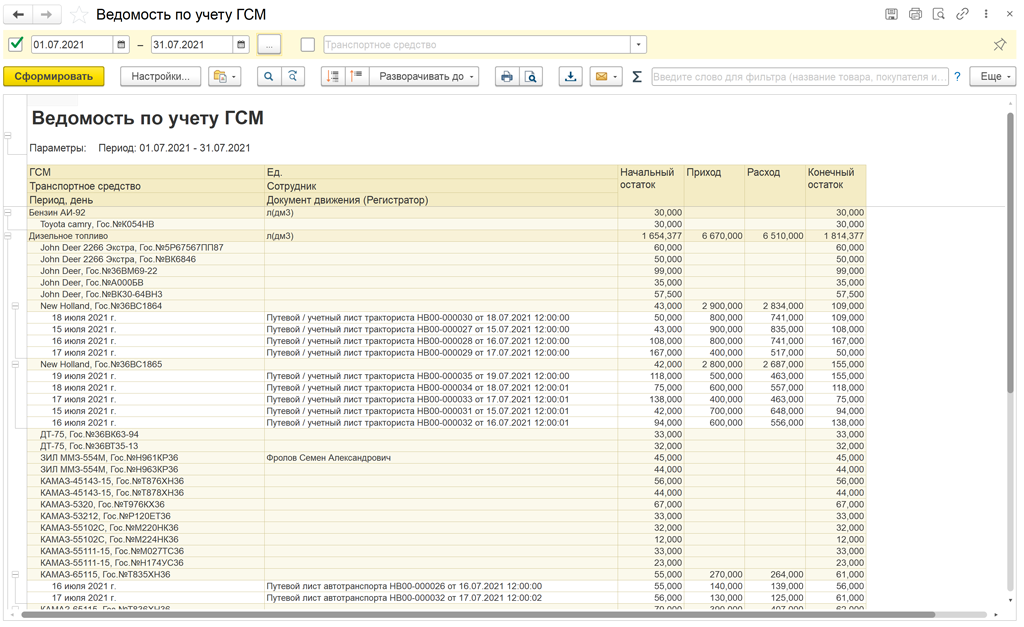Click the filter word search input field
Viewport: 1024px width, 627px height.
tap(799, 77)
